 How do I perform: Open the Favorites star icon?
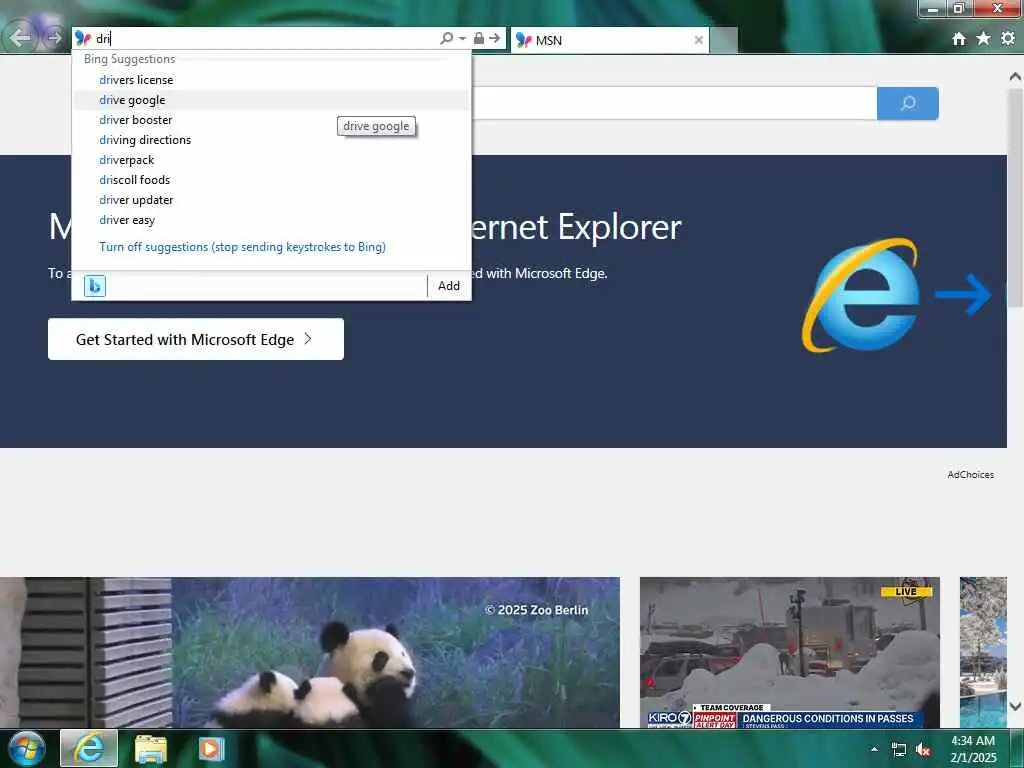[x=983, y=39]
